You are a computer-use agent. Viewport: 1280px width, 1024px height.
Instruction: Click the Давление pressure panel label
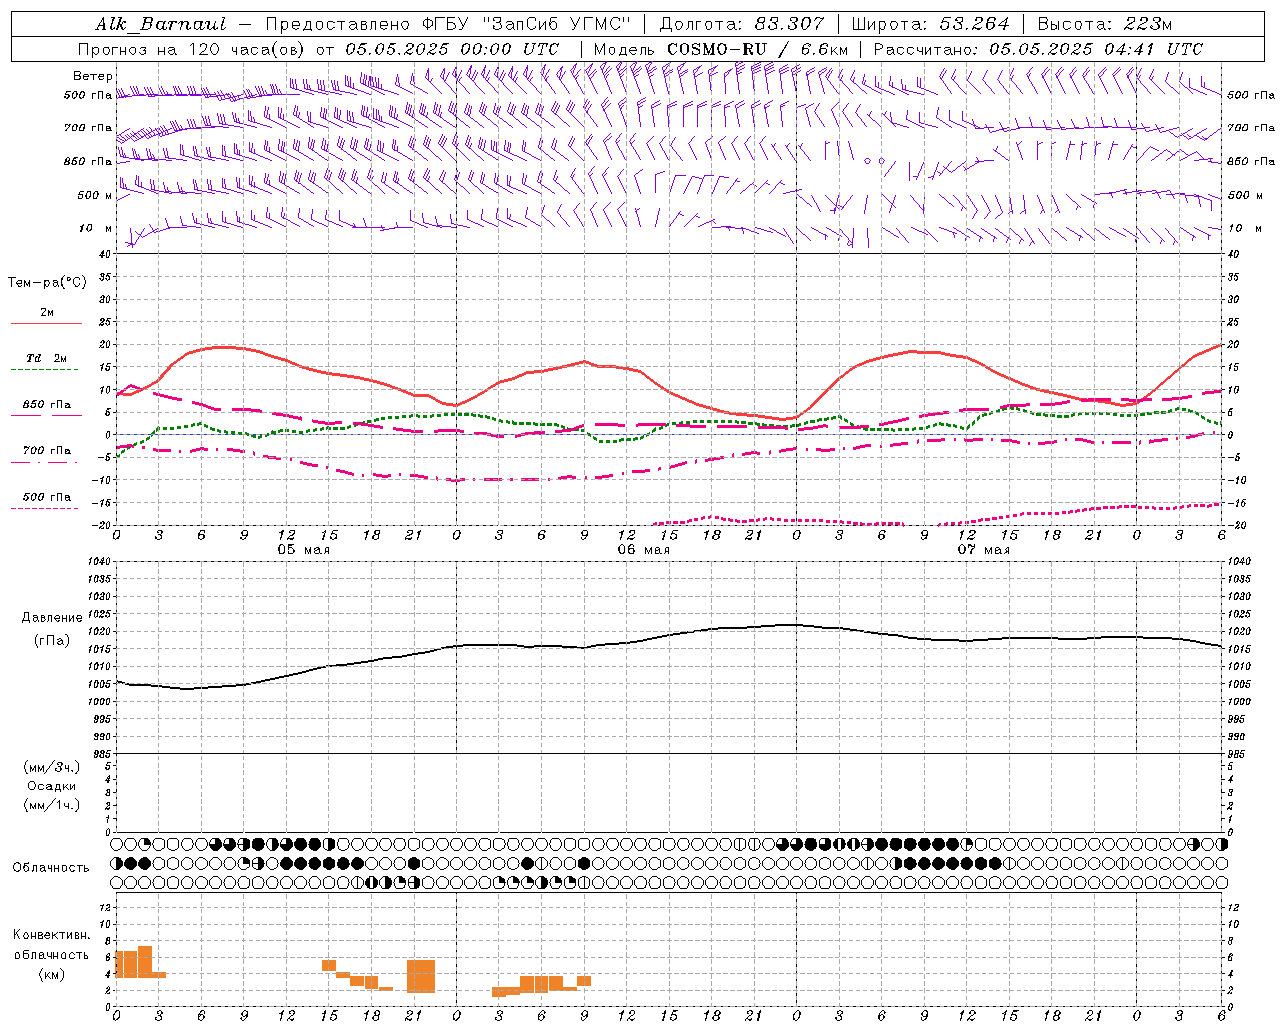click(x=52, y=618)
